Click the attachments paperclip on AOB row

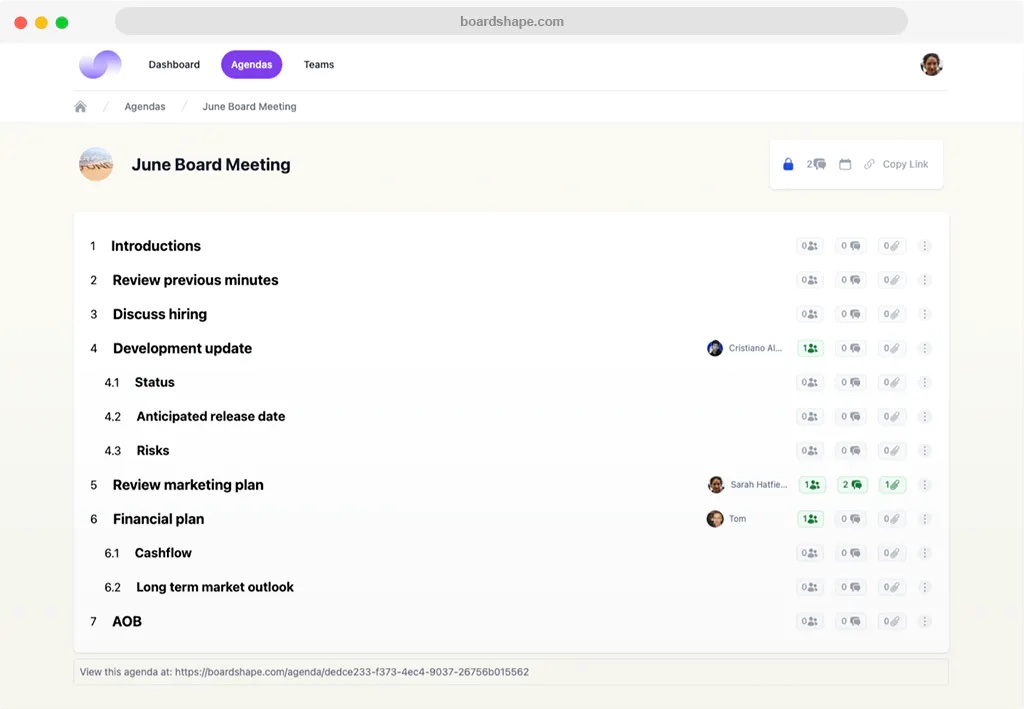coord(891,621)
